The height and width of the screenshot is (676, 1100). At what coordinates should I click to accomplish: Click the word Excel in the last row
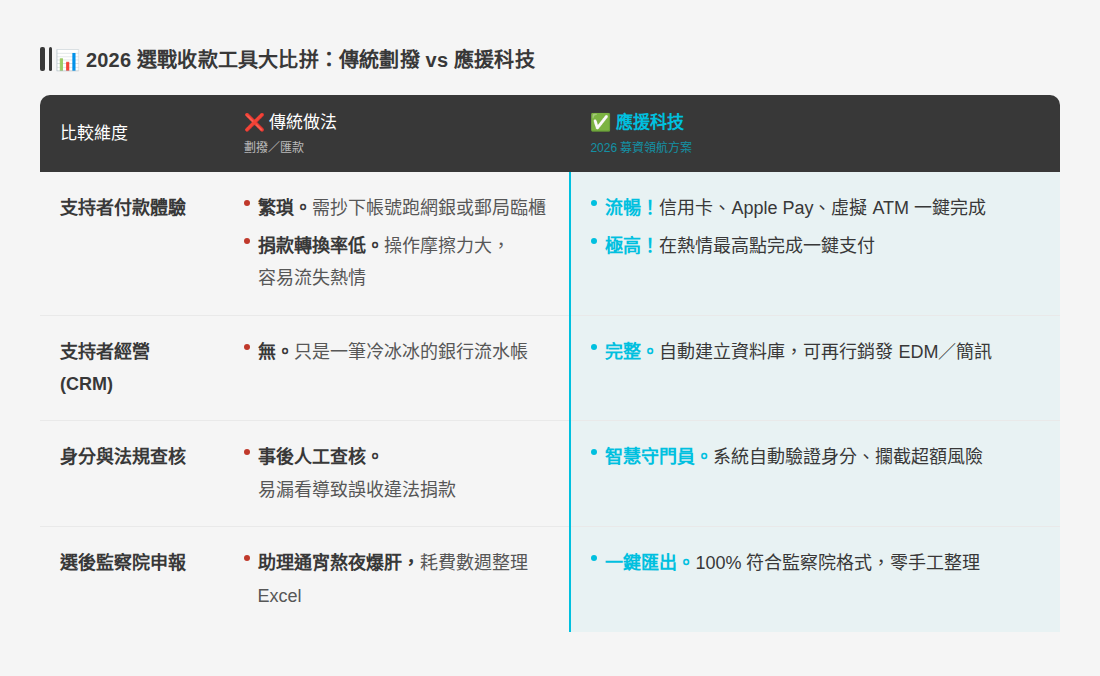(279, 596)
